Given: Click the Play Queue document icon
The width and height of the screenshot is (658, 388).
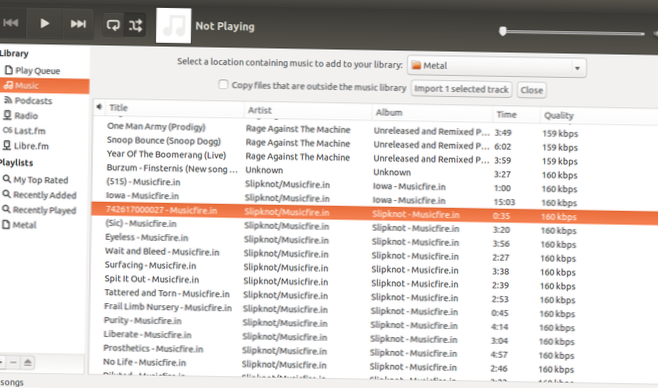Looking at the screenshot, I should (x=8, y=70).
